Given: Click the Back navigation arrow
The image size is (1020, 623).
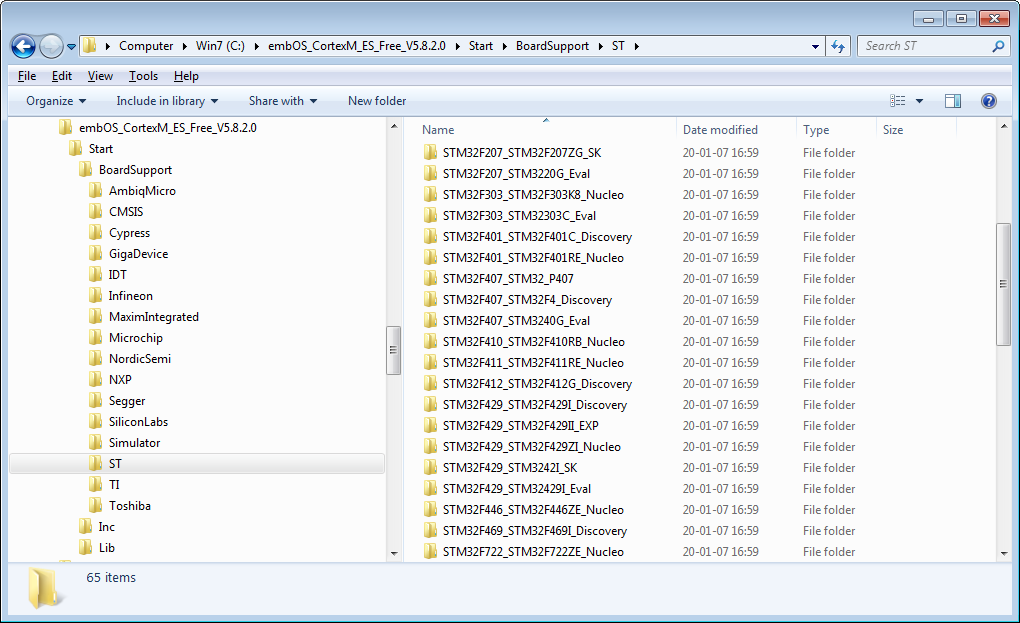Looking at the screenshot, I should pos(22,46).
